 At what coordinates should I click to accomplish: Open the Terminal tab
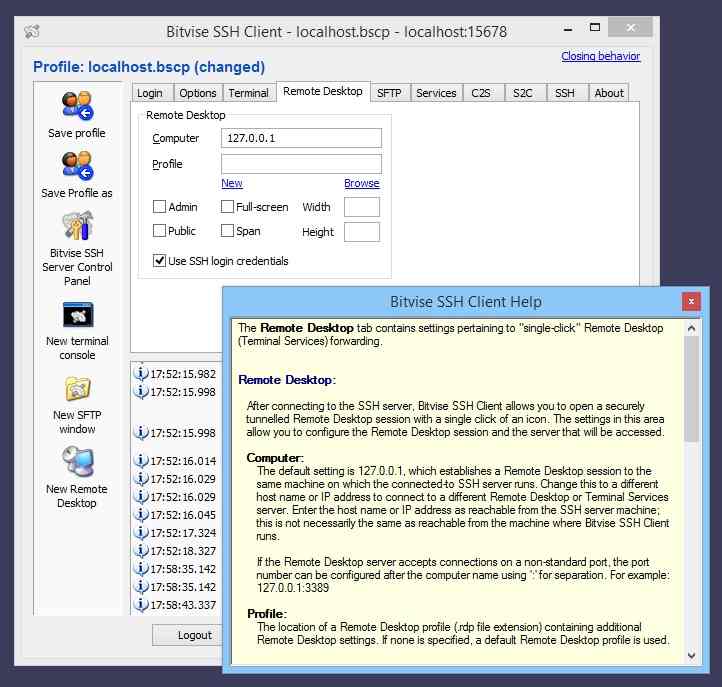pyautogui.click(x=248, y=93)
